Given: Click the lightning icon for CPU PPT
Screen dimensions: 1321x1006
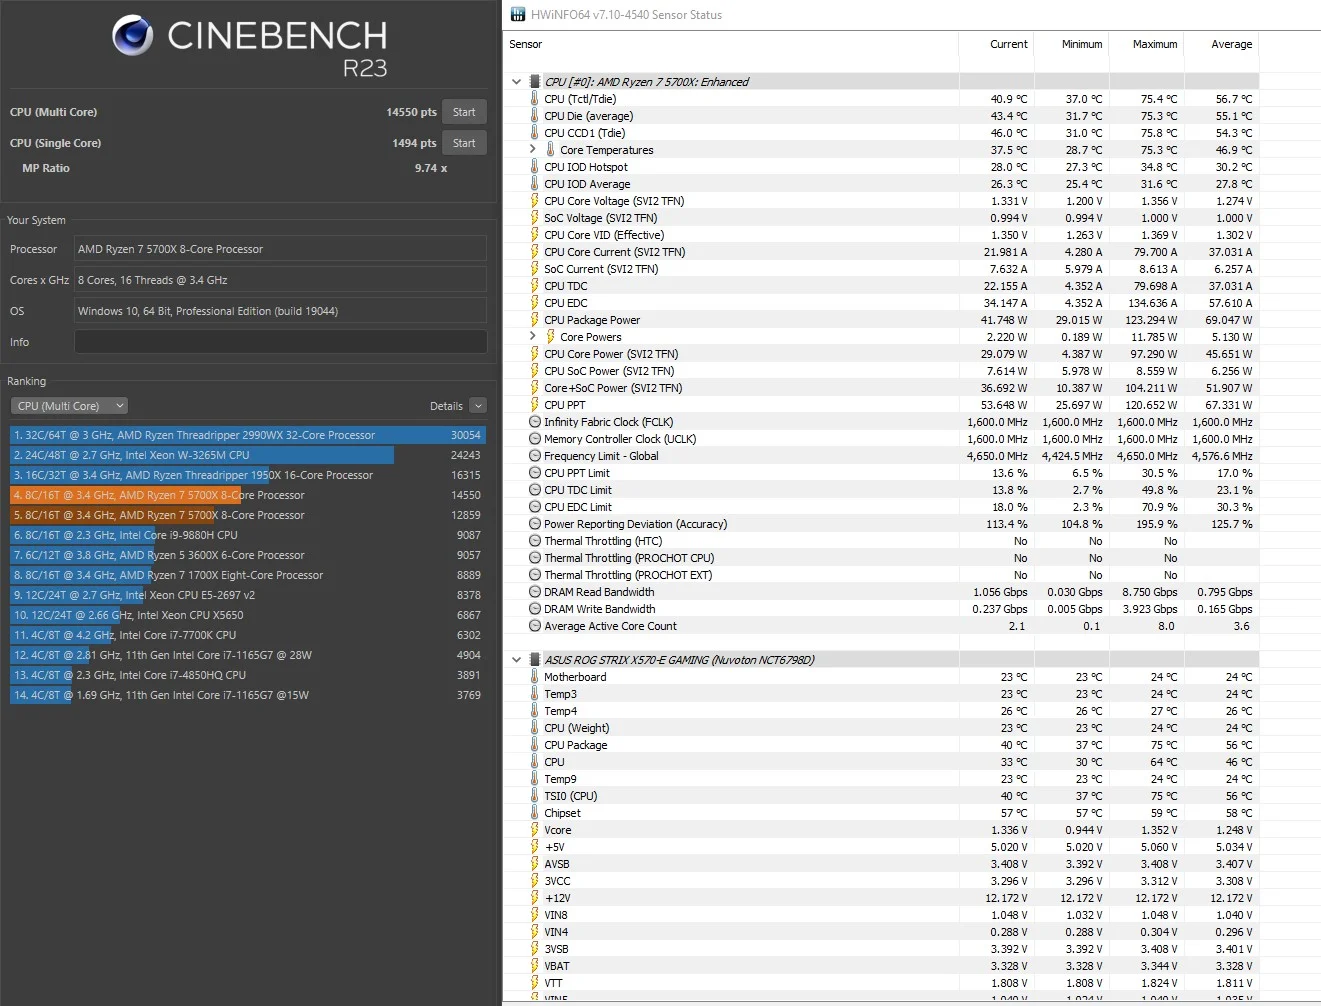Looking at the screenshot, I should pos(535,405).
